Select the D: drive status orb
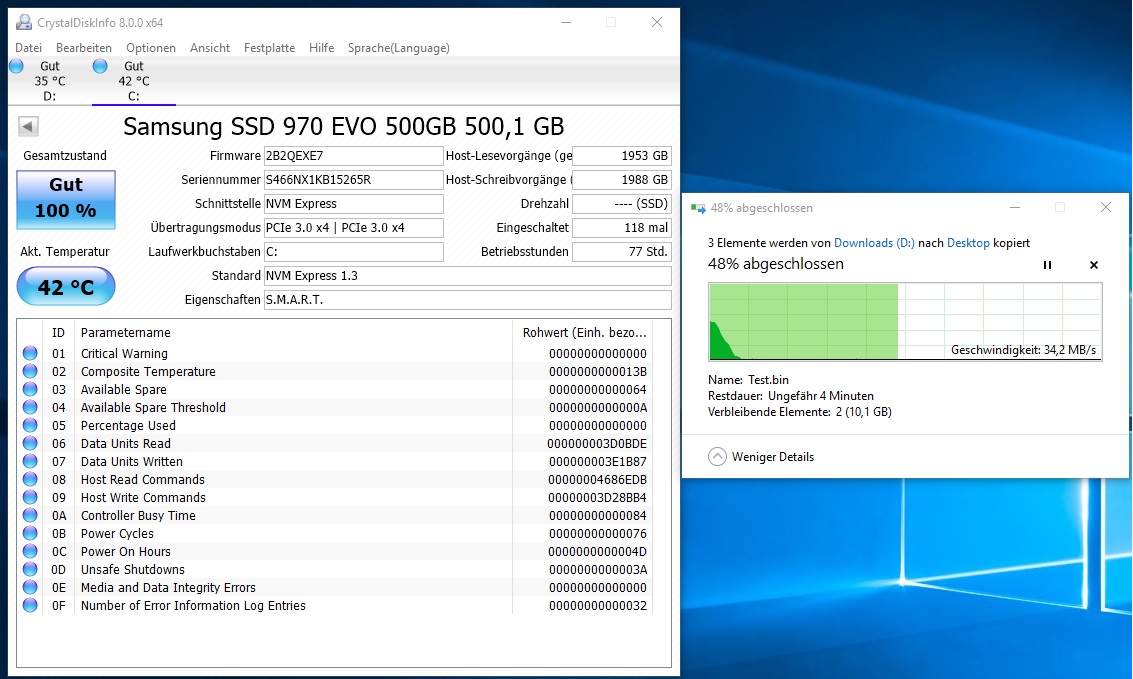This screenshot has height=679, width=1133. click(x=16, y=66)
